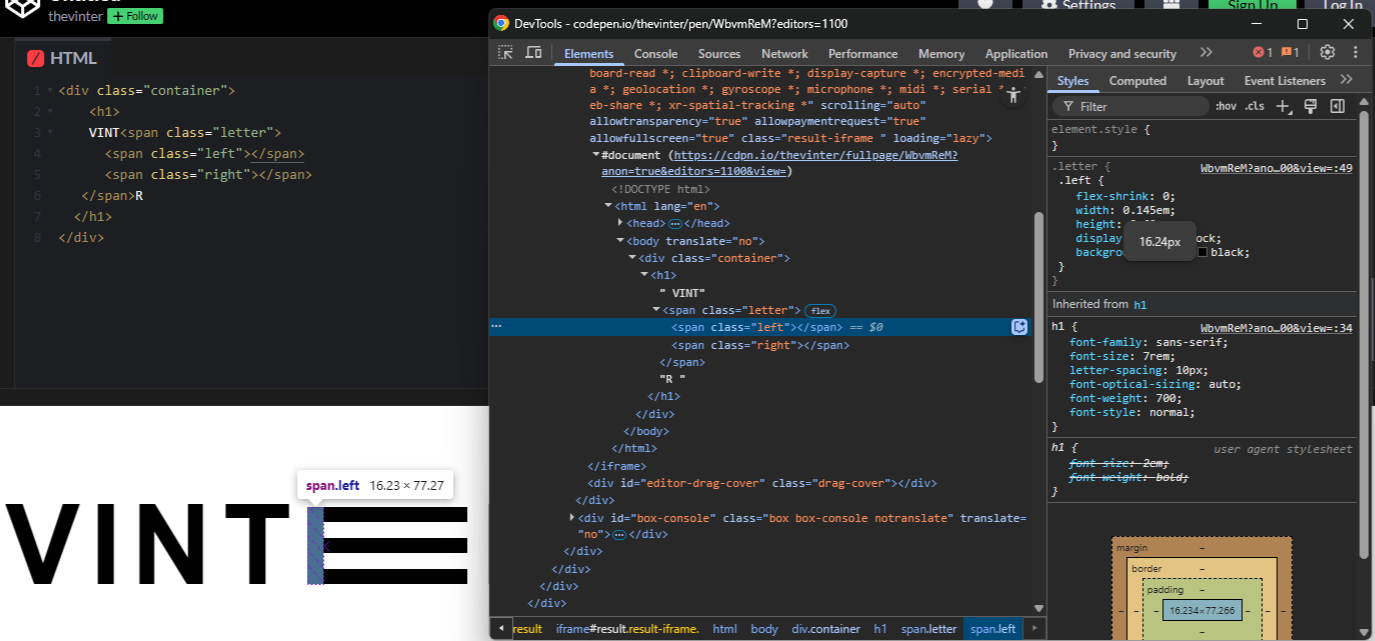Collapse the h1 node in DOM tree
Screen dimensions: 1375x641
click(645, 275)
